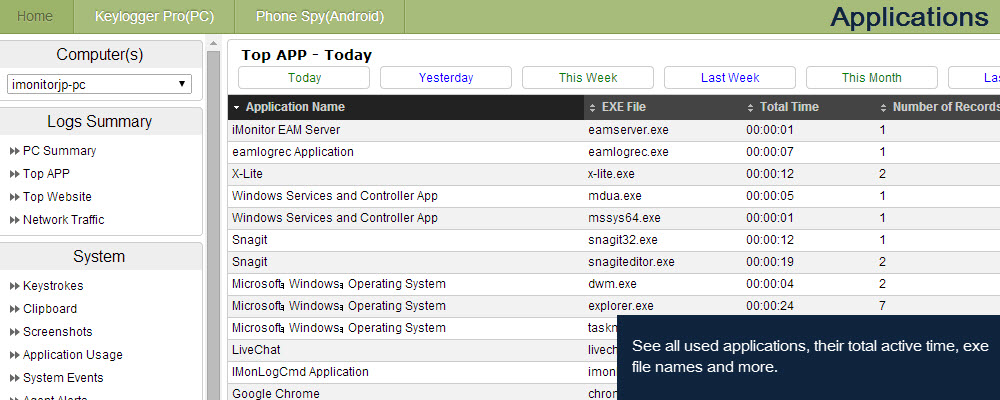The width and height of the screenshot is (1000, 400).
Task: Click the sidebar vertical scrollbar track
Action: pos(213,223)
